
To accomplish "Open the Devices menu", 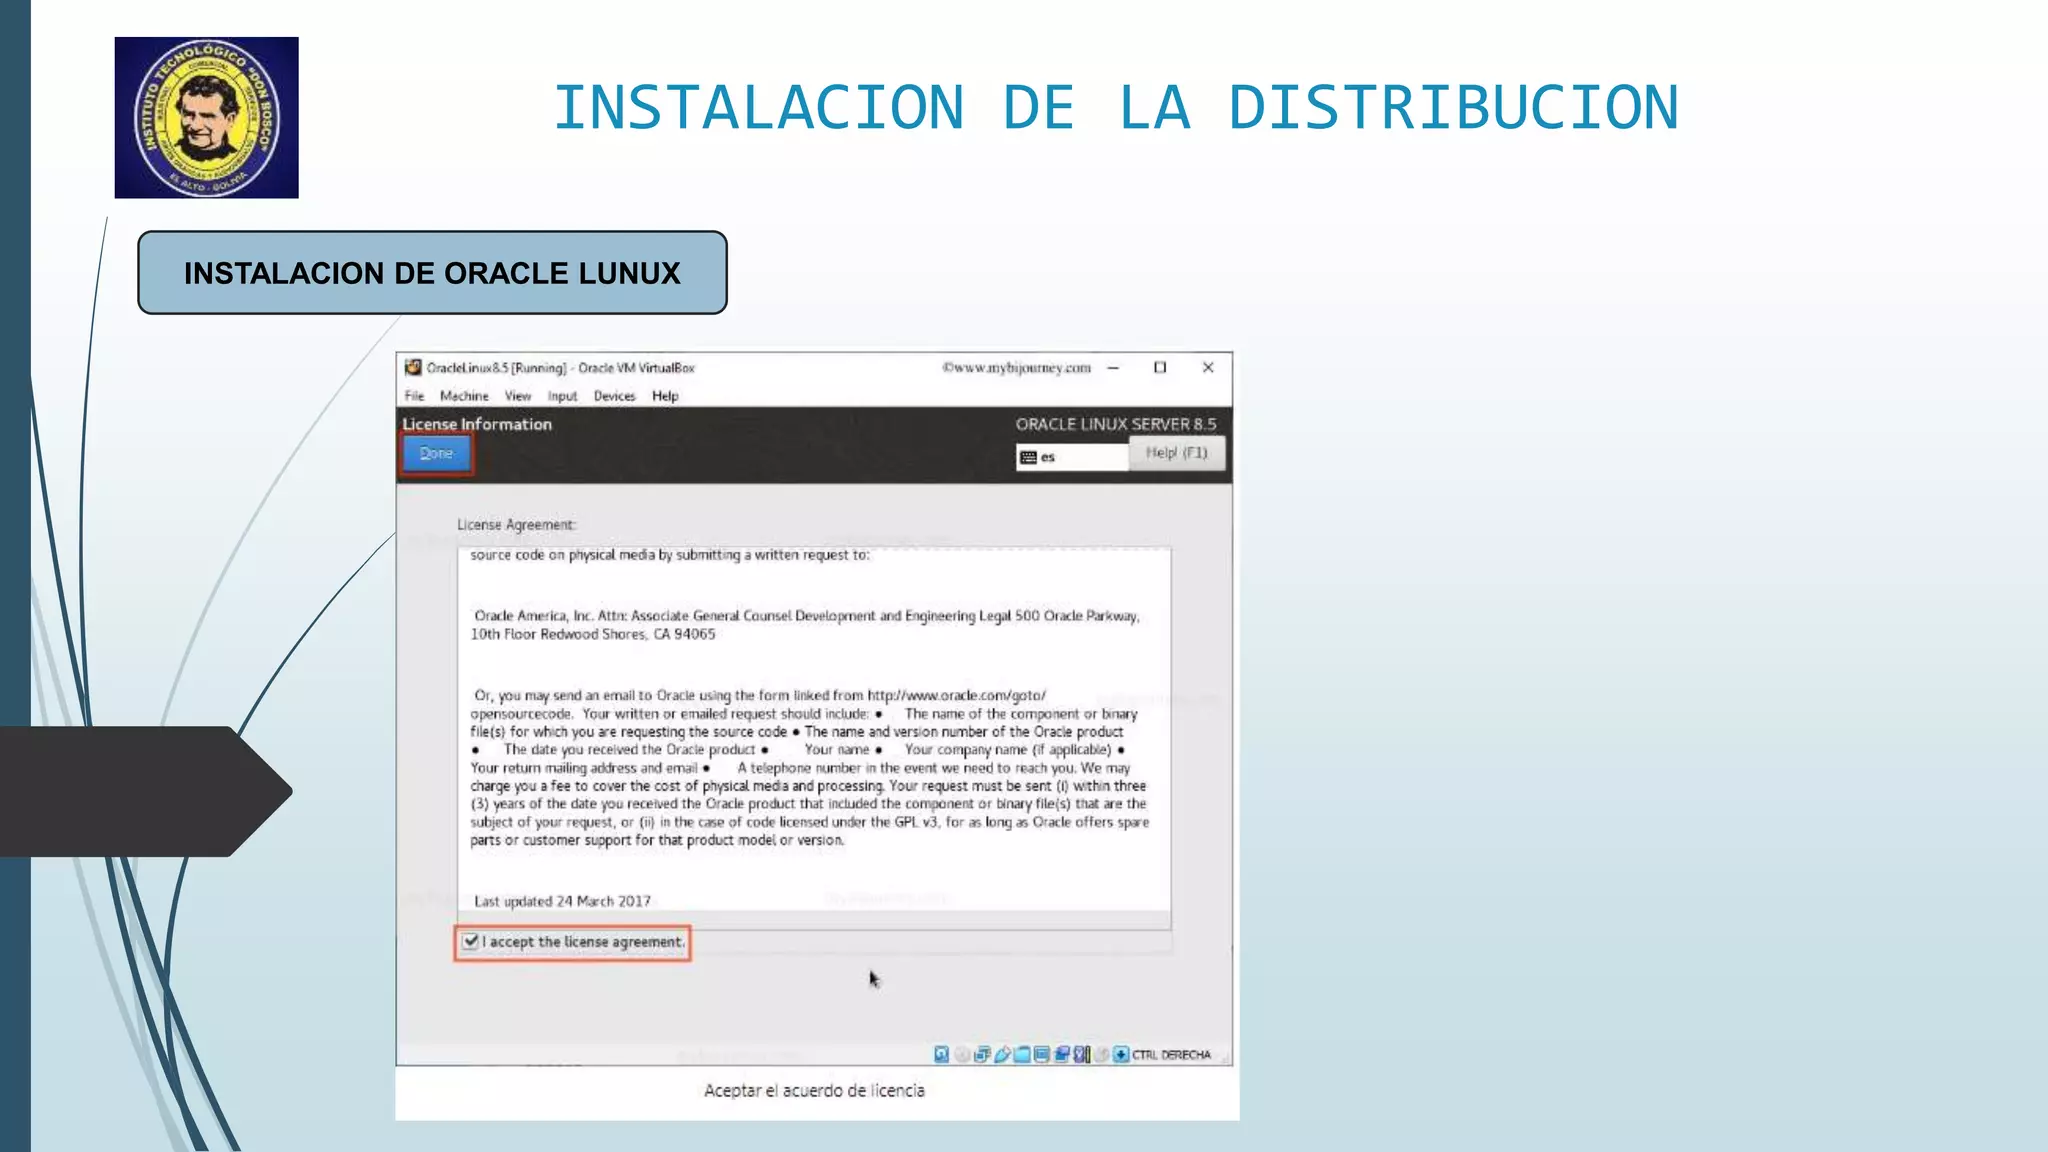I will point(614,396).
